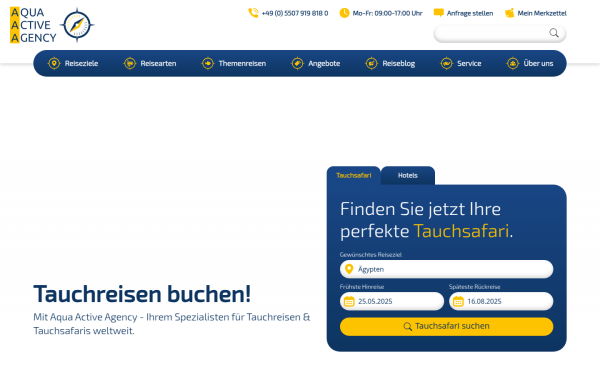This screenshot has width=600, height=375.
Task: Click the site search input field
Action: (500, 33)
